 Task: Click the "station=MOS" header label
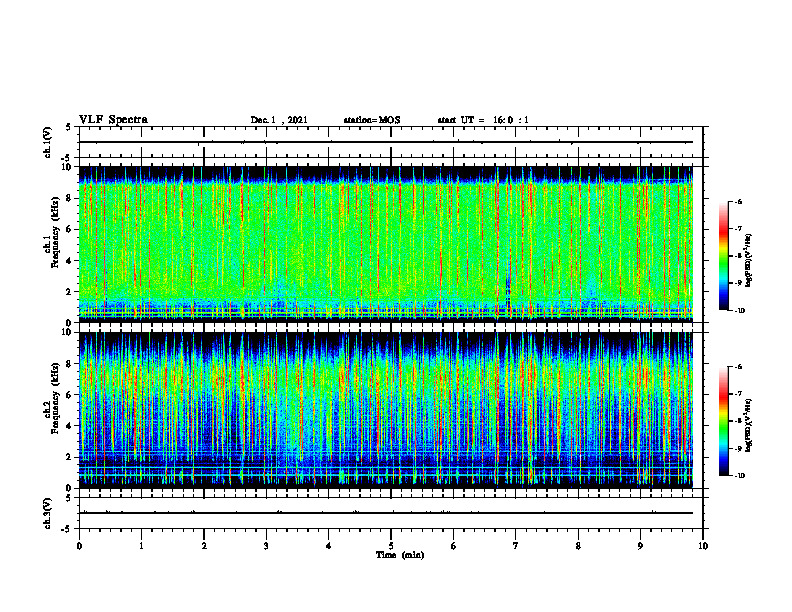pyautogui.click(x=372, y=120)
